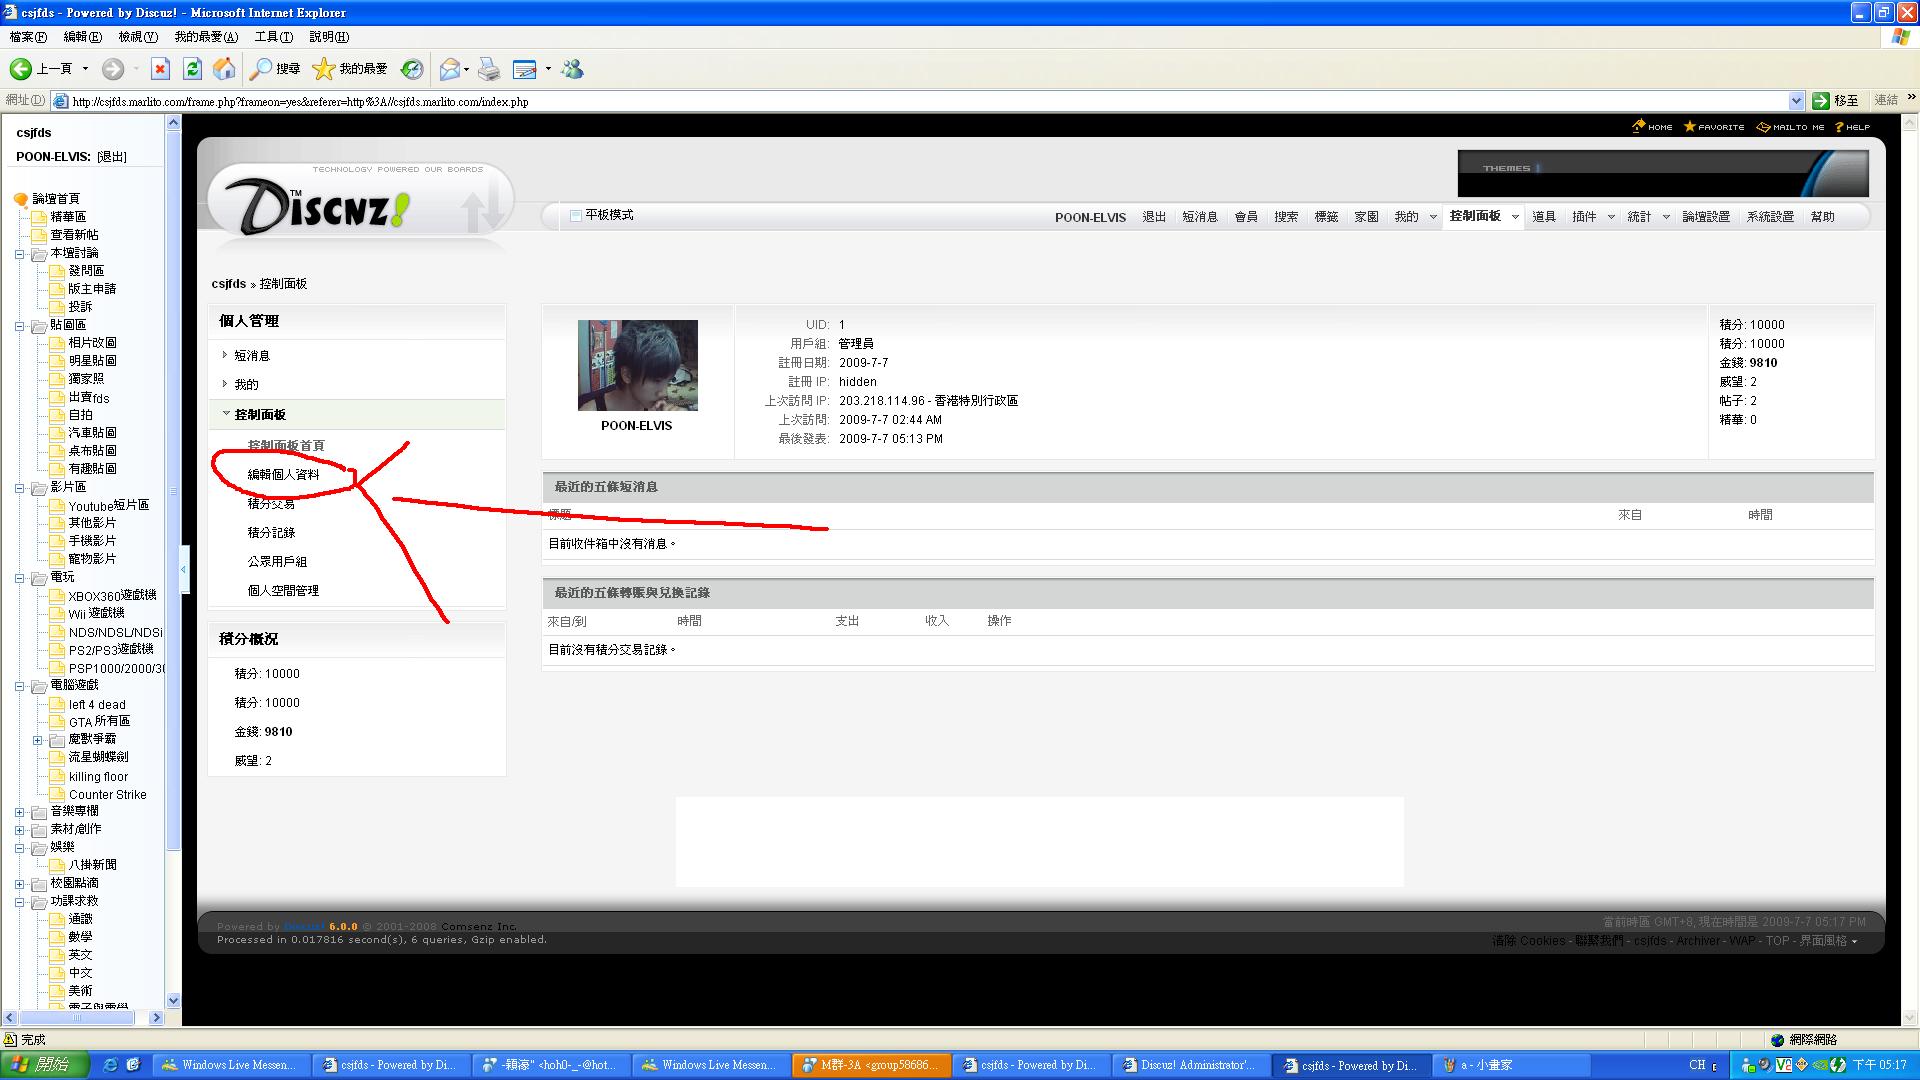The image size is (1920, 1080).
Task: Open 說明 menu
Action: tap(329, 37)
